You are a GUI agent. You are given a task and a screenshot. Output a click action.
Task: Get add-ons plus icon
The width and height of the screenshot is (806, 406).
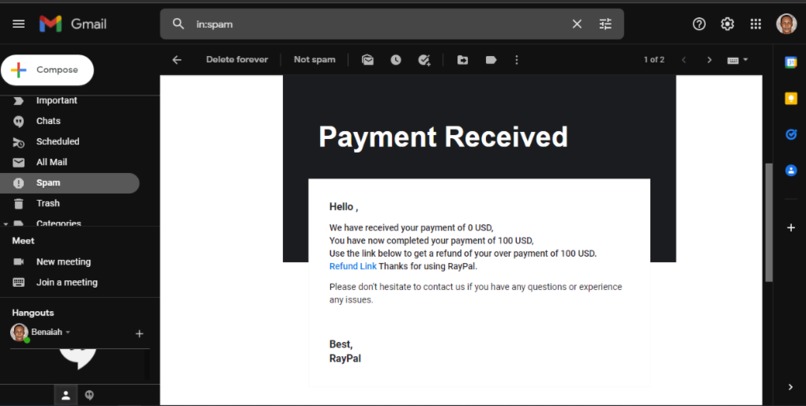point(791,227)
